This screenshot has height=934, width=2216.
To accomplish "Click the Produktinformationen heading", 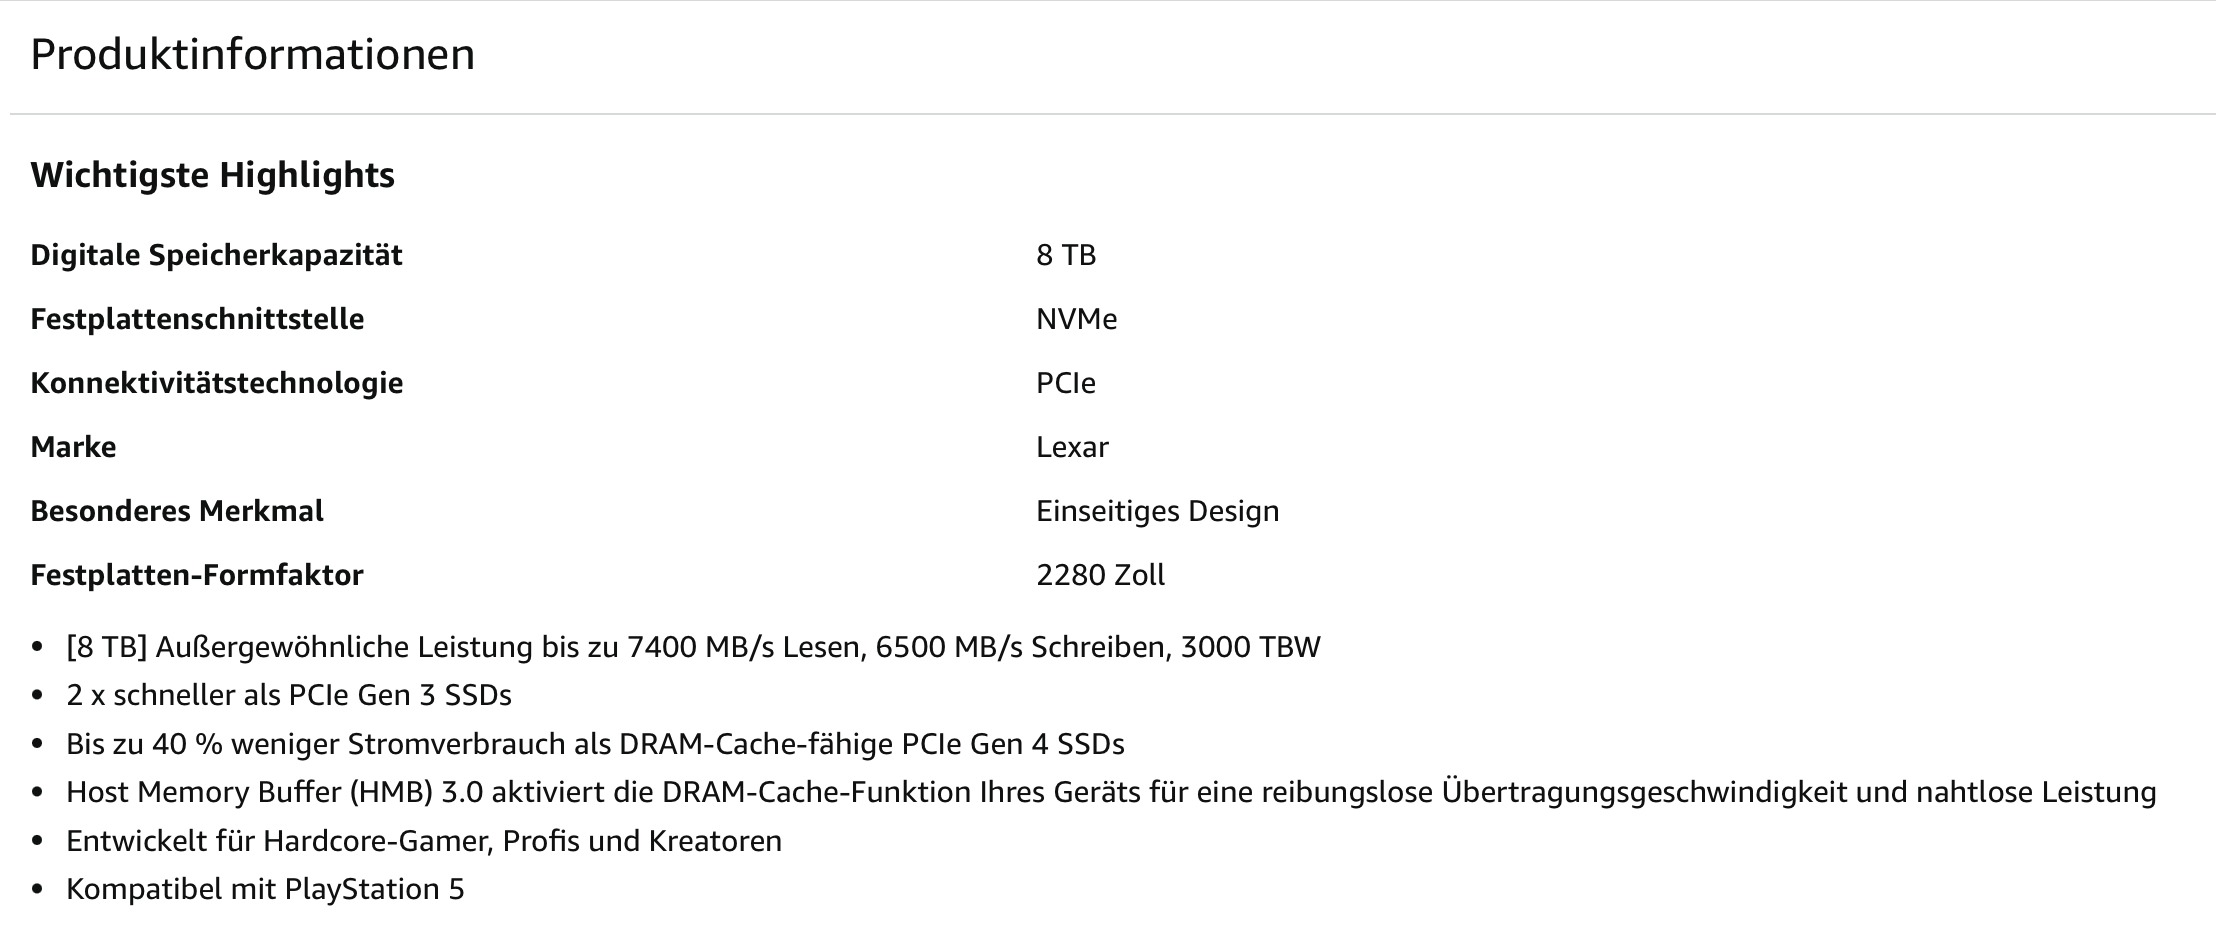I will (x=253, y=54).
